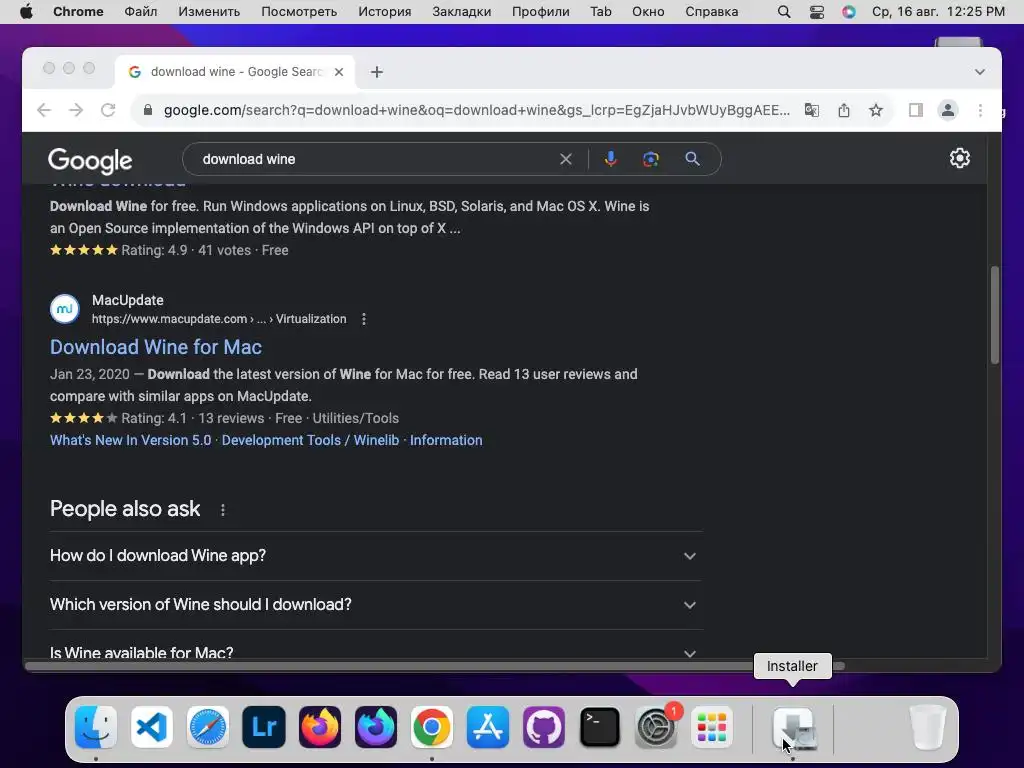Open Chrome three-dot menu
The width and height of the screenshot is (1024, 768).
tap(980, 110)
